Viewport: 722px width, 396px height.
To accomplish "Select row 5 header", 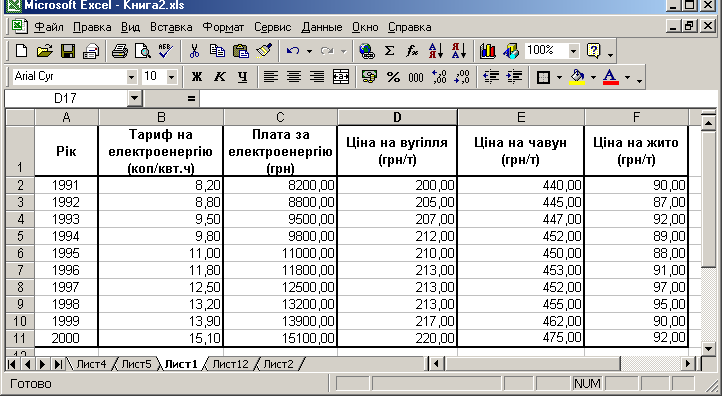I will [20, 236].
